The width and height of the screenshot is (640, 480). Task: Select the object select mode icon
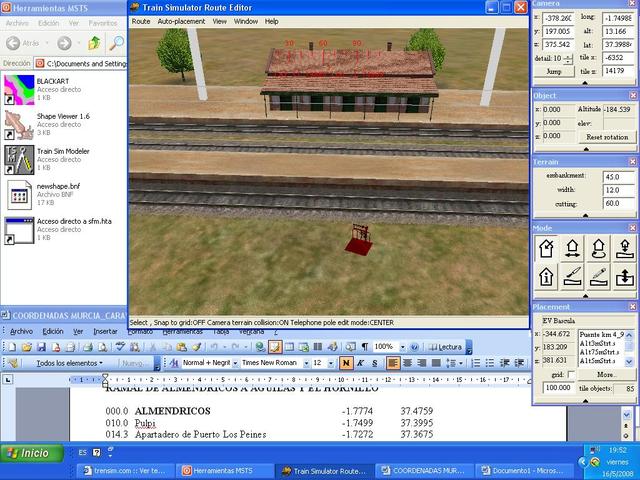(548, 247)
